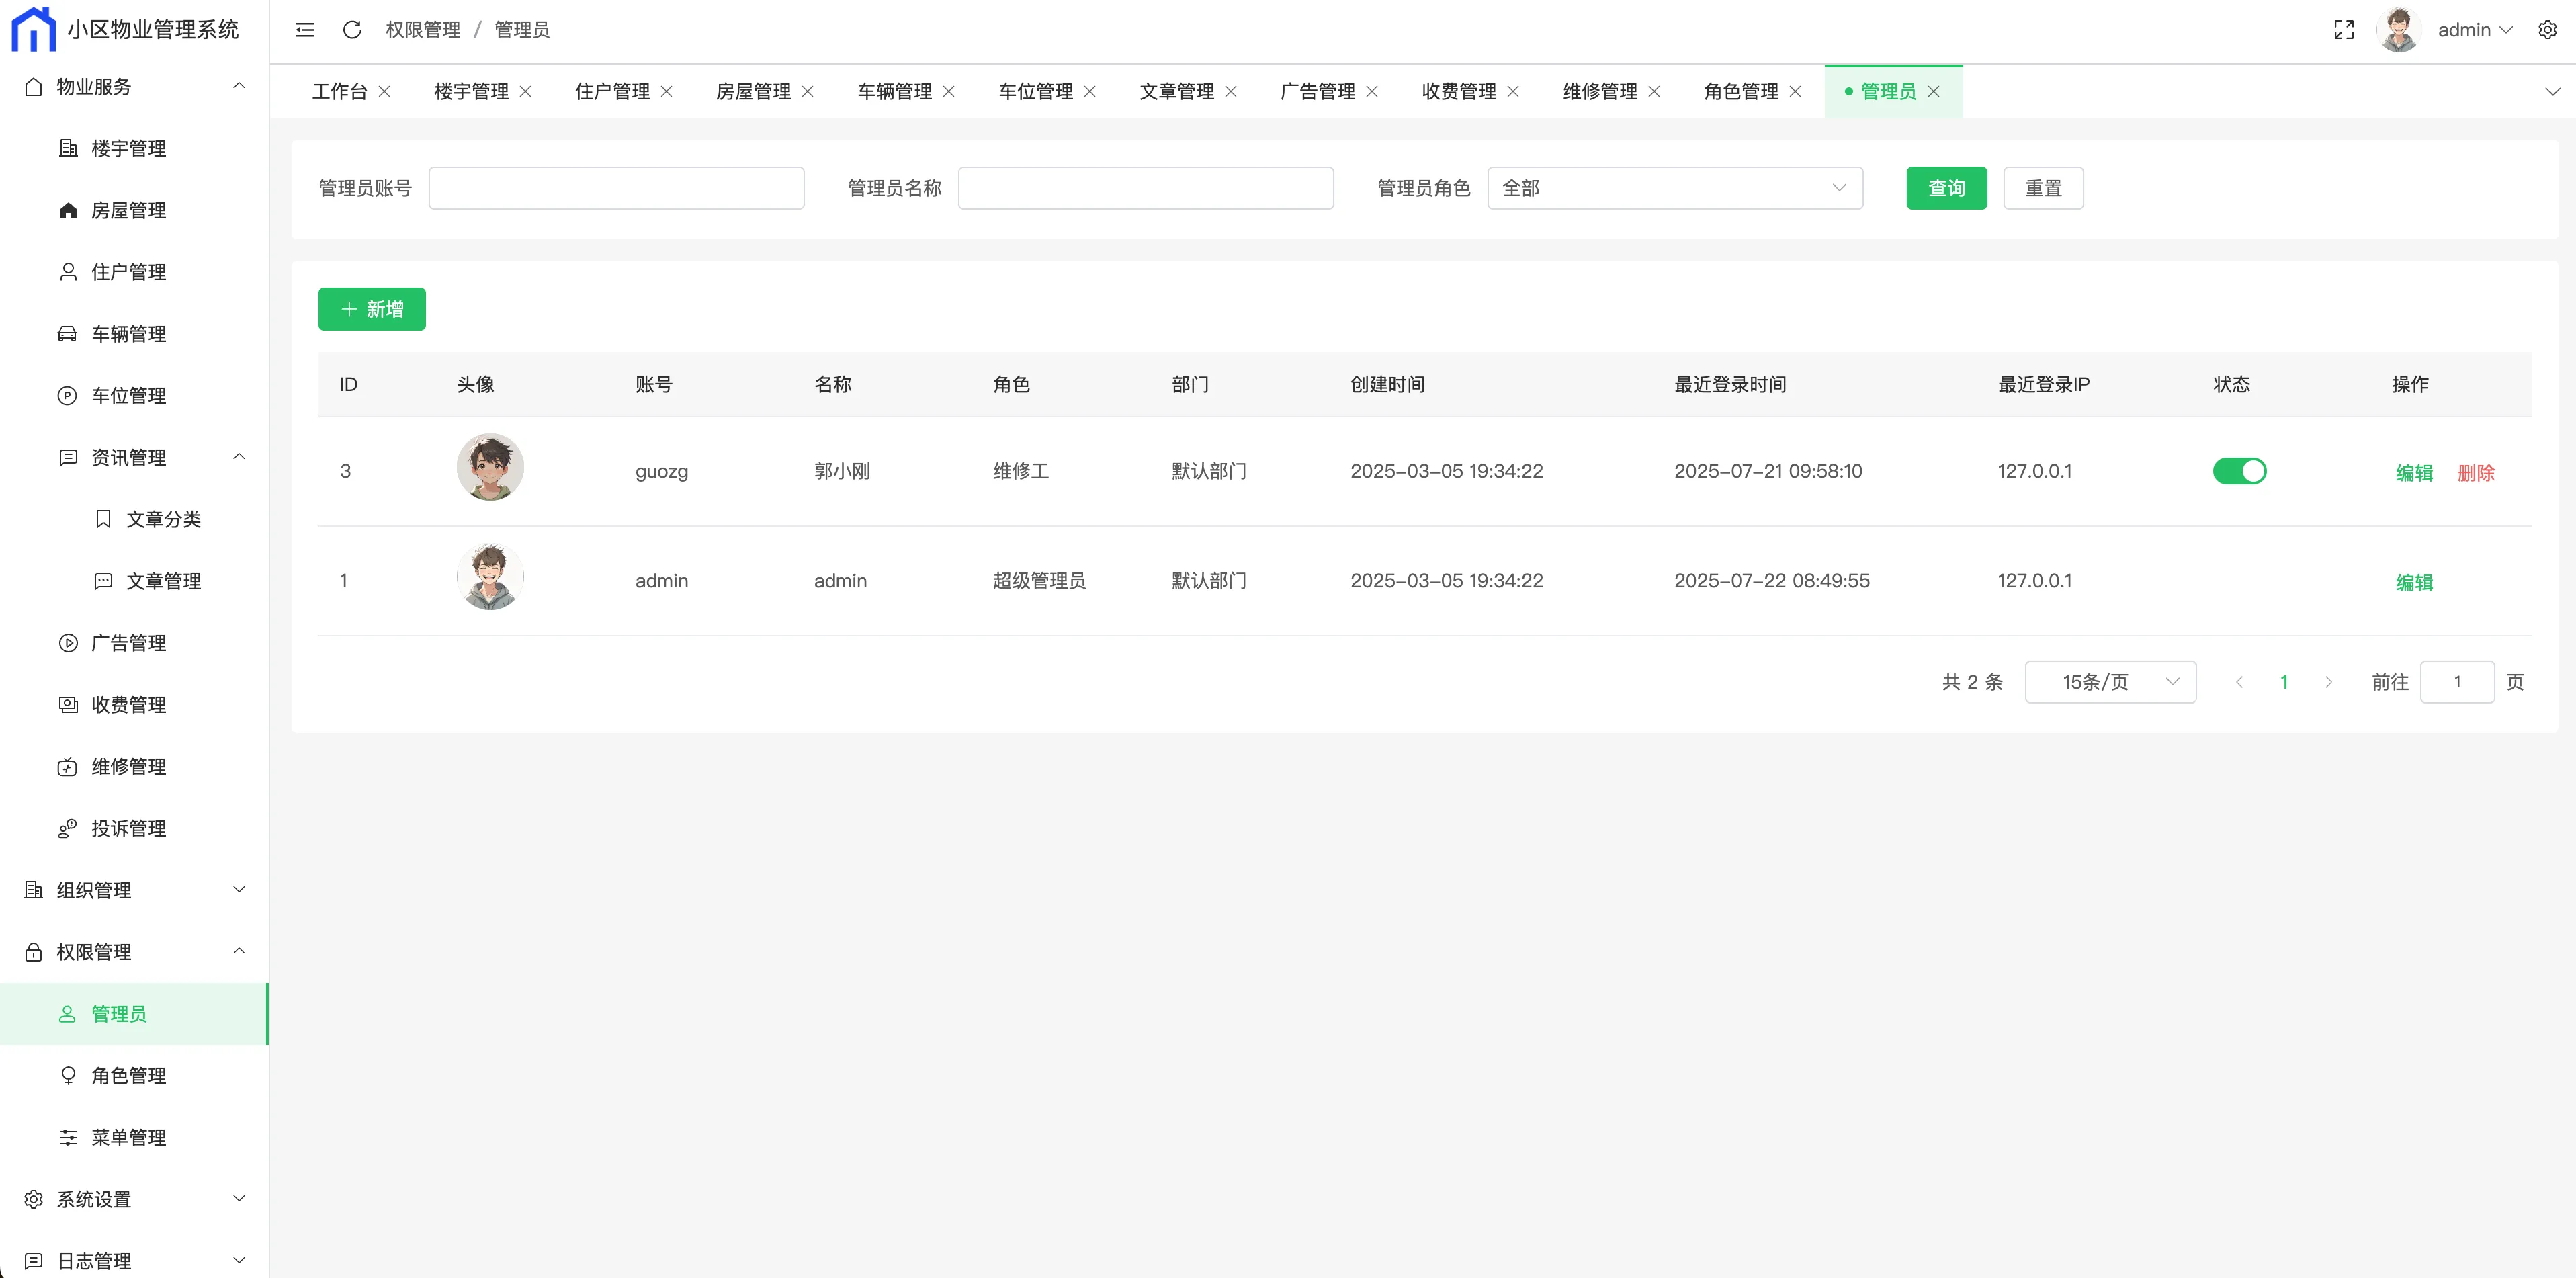2576x1278 pixels.
Task: Open the top-right settings gear icon
Action: [2547, 30]
